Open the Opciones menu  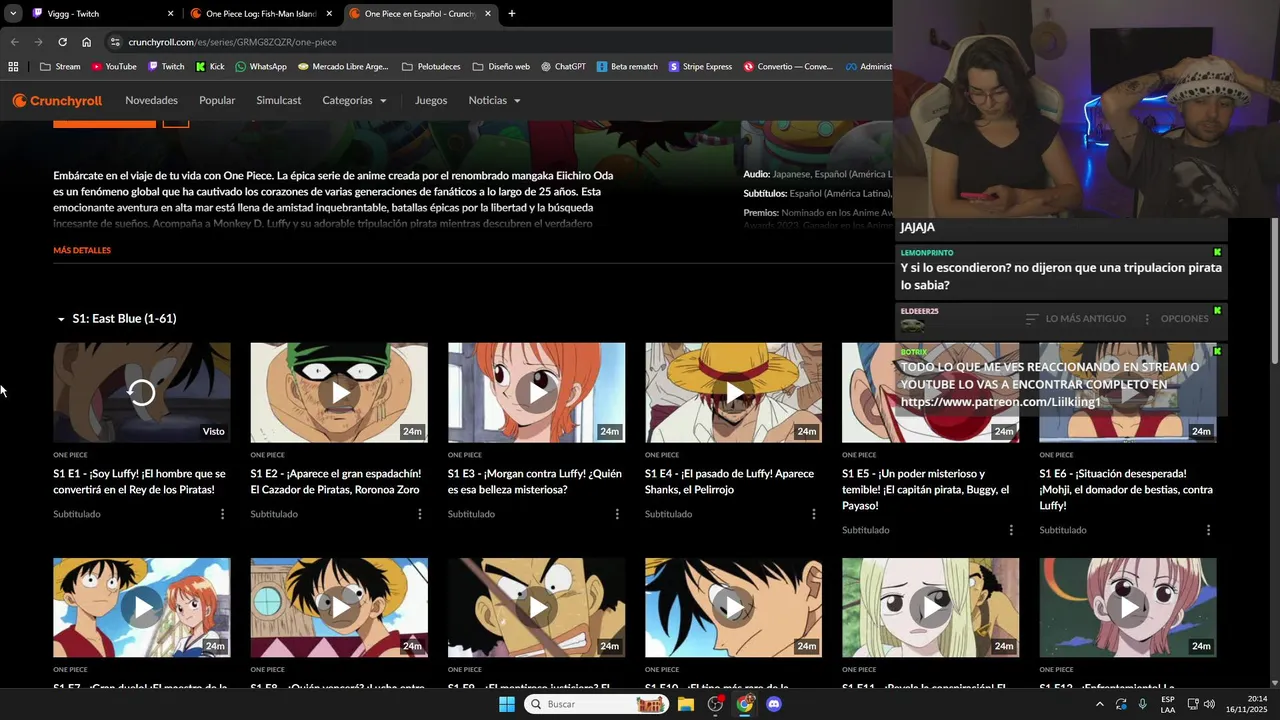coord(1175,319)
